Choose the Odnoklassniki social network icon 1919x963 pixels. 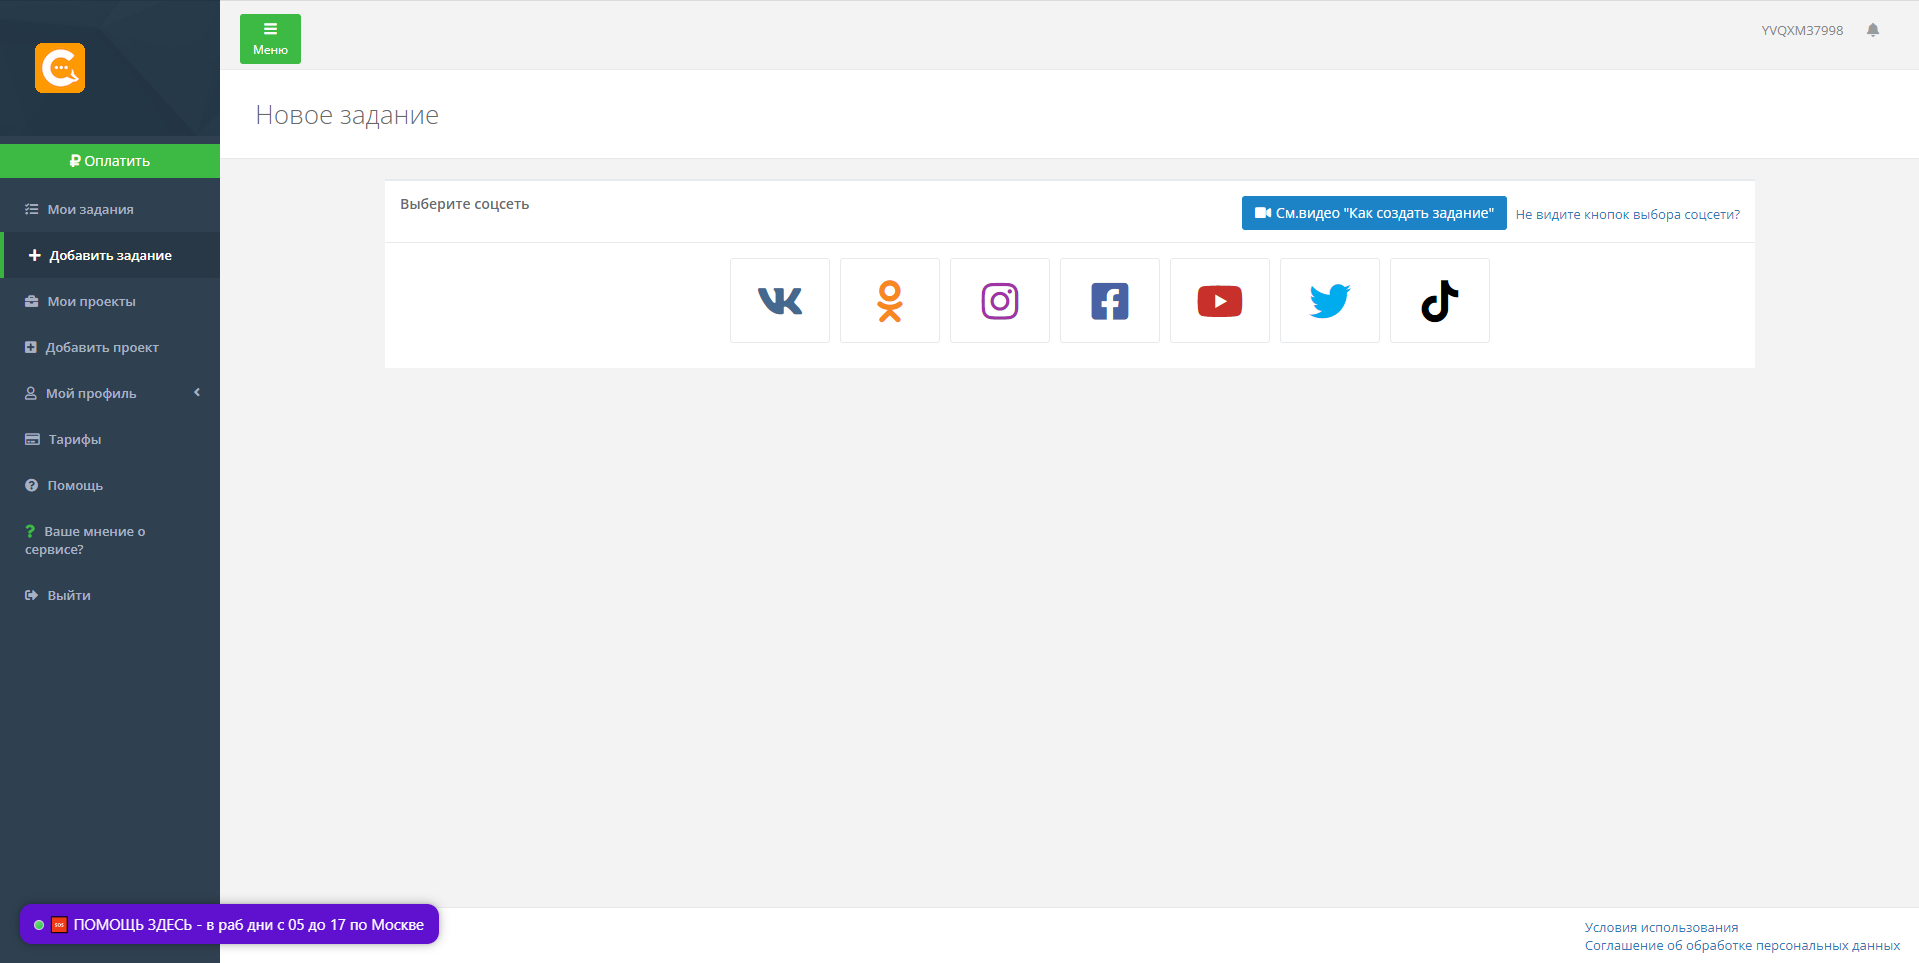(890, 301)
